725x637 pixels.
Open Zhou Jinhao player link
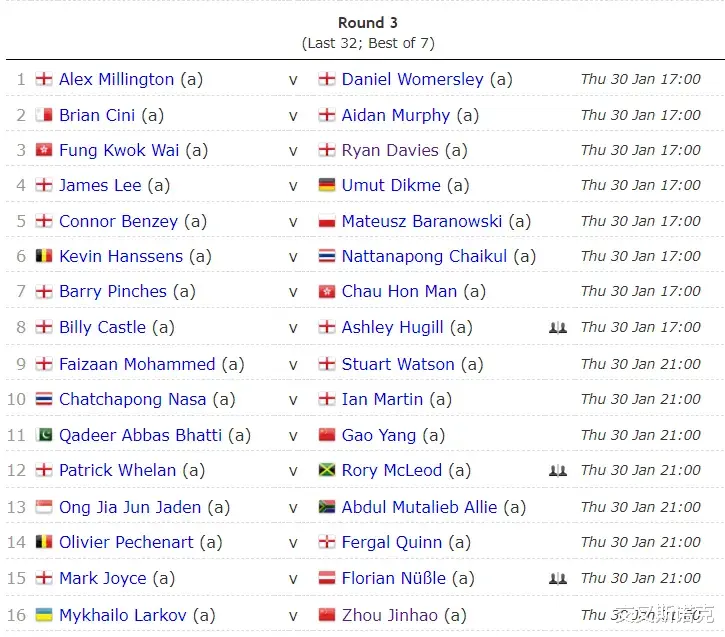(x=389, y=615)
